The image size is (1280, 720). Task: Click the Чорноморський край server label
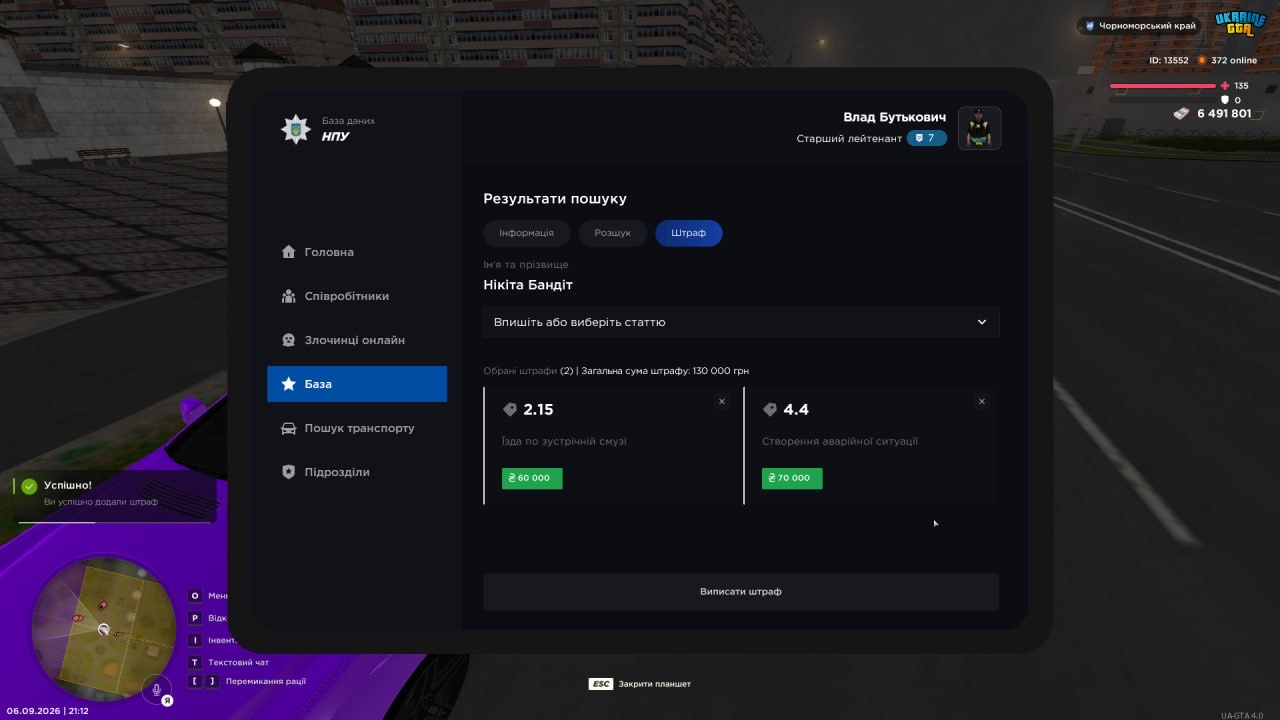[1147, 26]
